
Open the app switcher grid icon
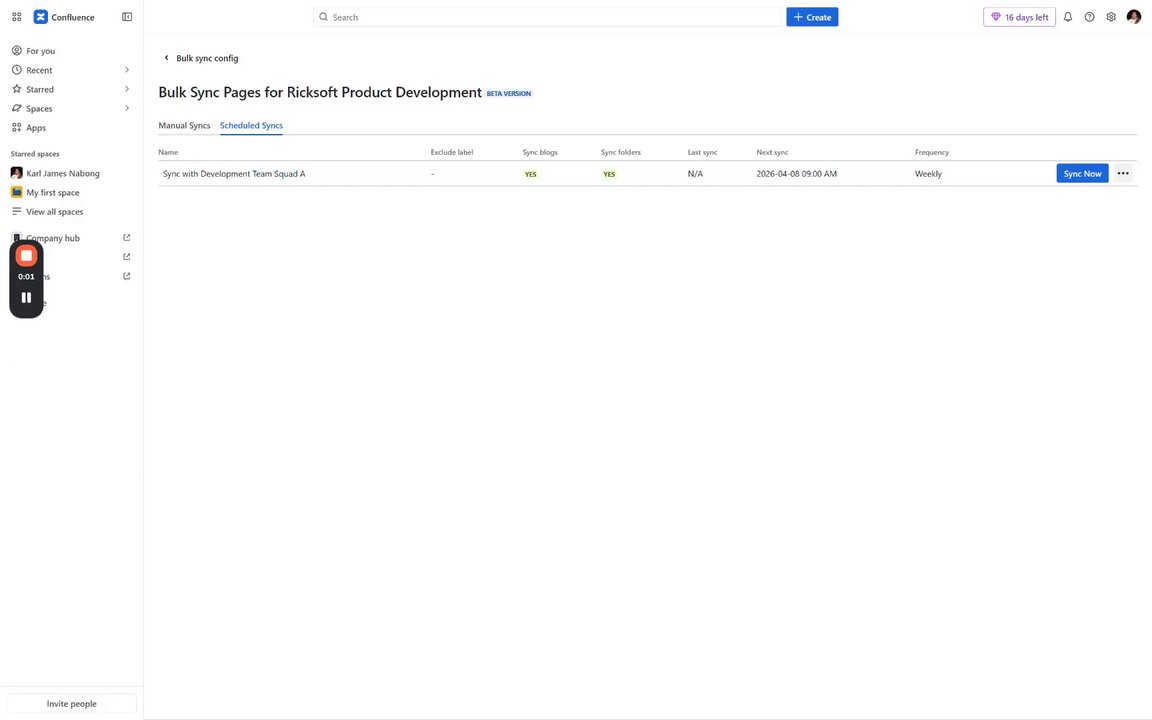[x=16, y=17]
